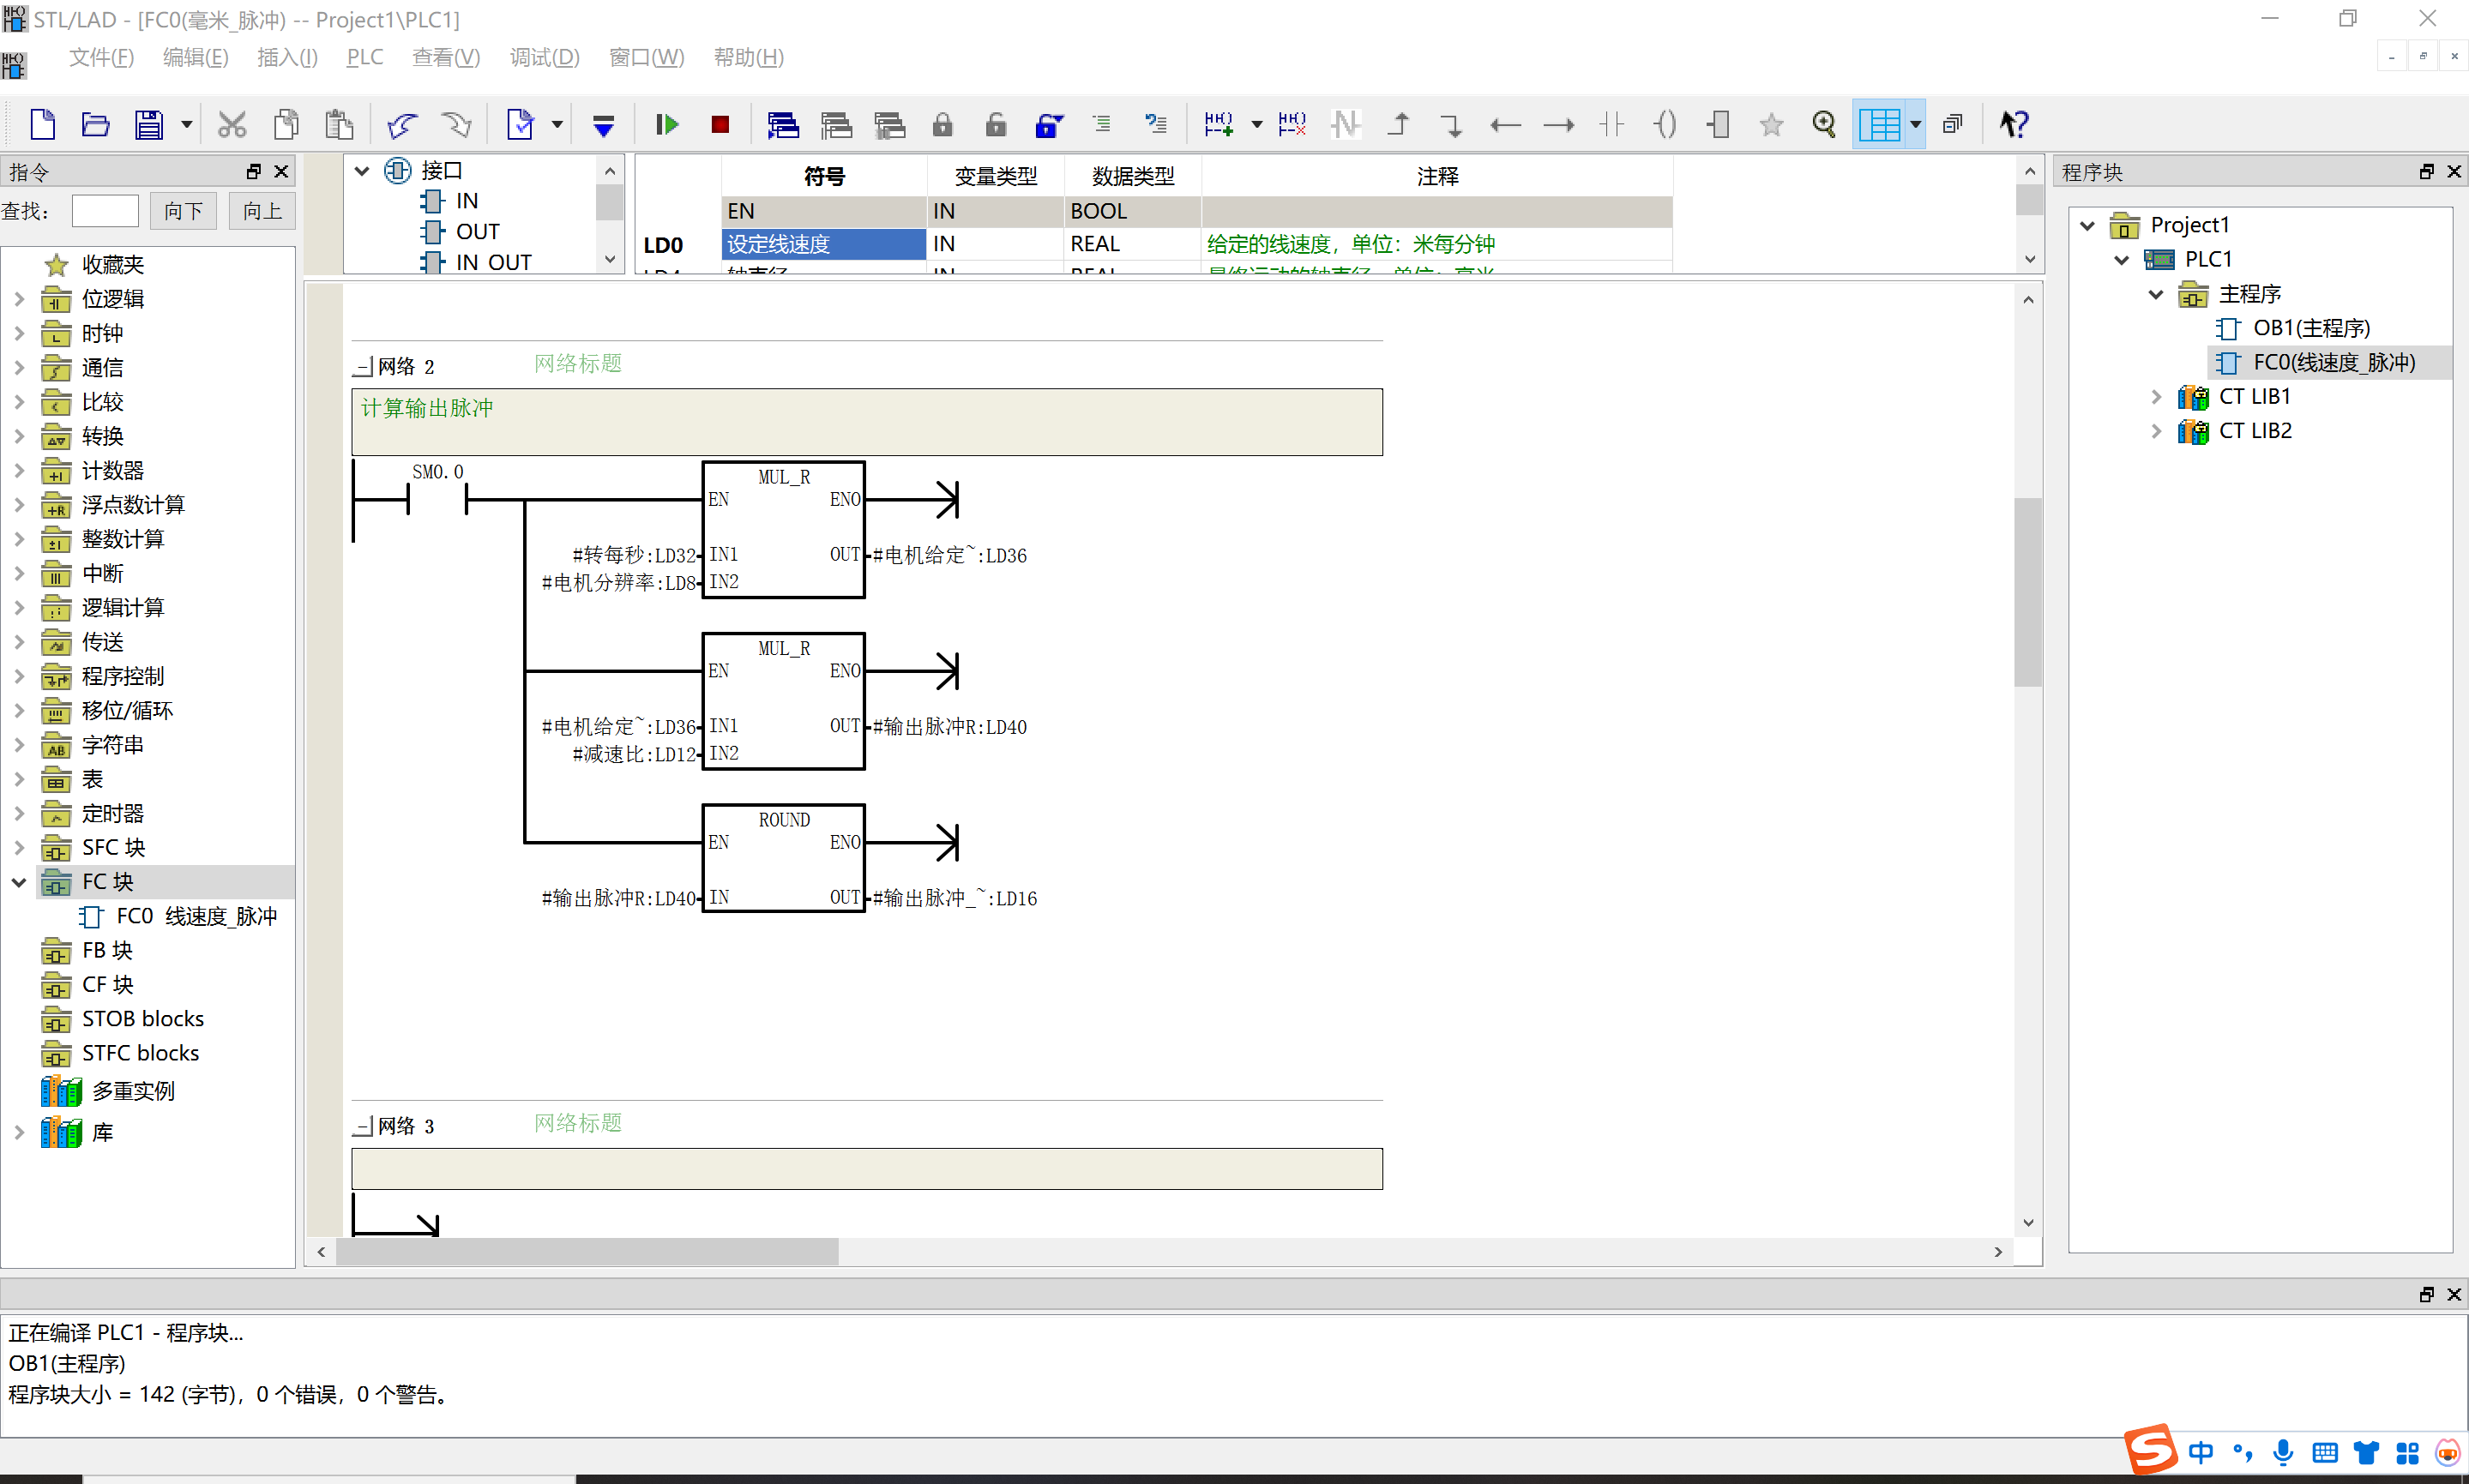The height and width of the screenshot is (1484, 2469).
Task: Click the magnifier zoom icon in toolbar
Action: pos(1824,124)
